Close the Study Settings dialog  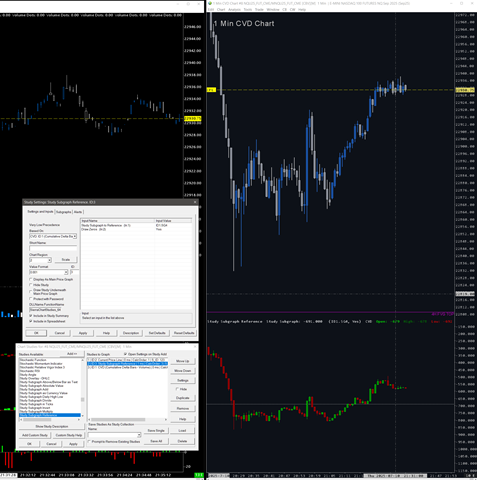[x=195, y=202]
